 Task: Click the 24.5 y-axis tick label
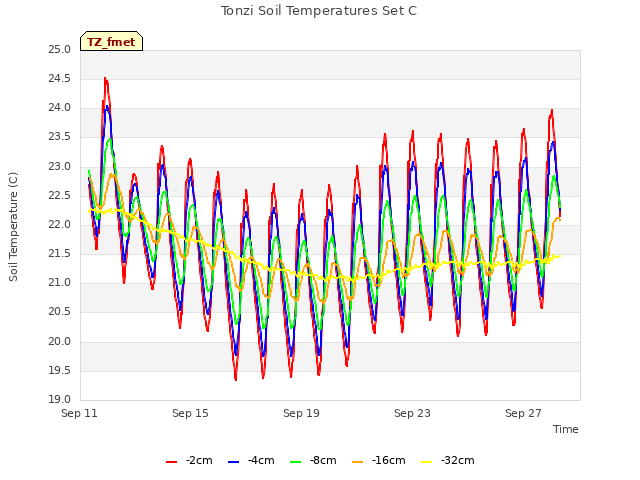pos(60,79)
